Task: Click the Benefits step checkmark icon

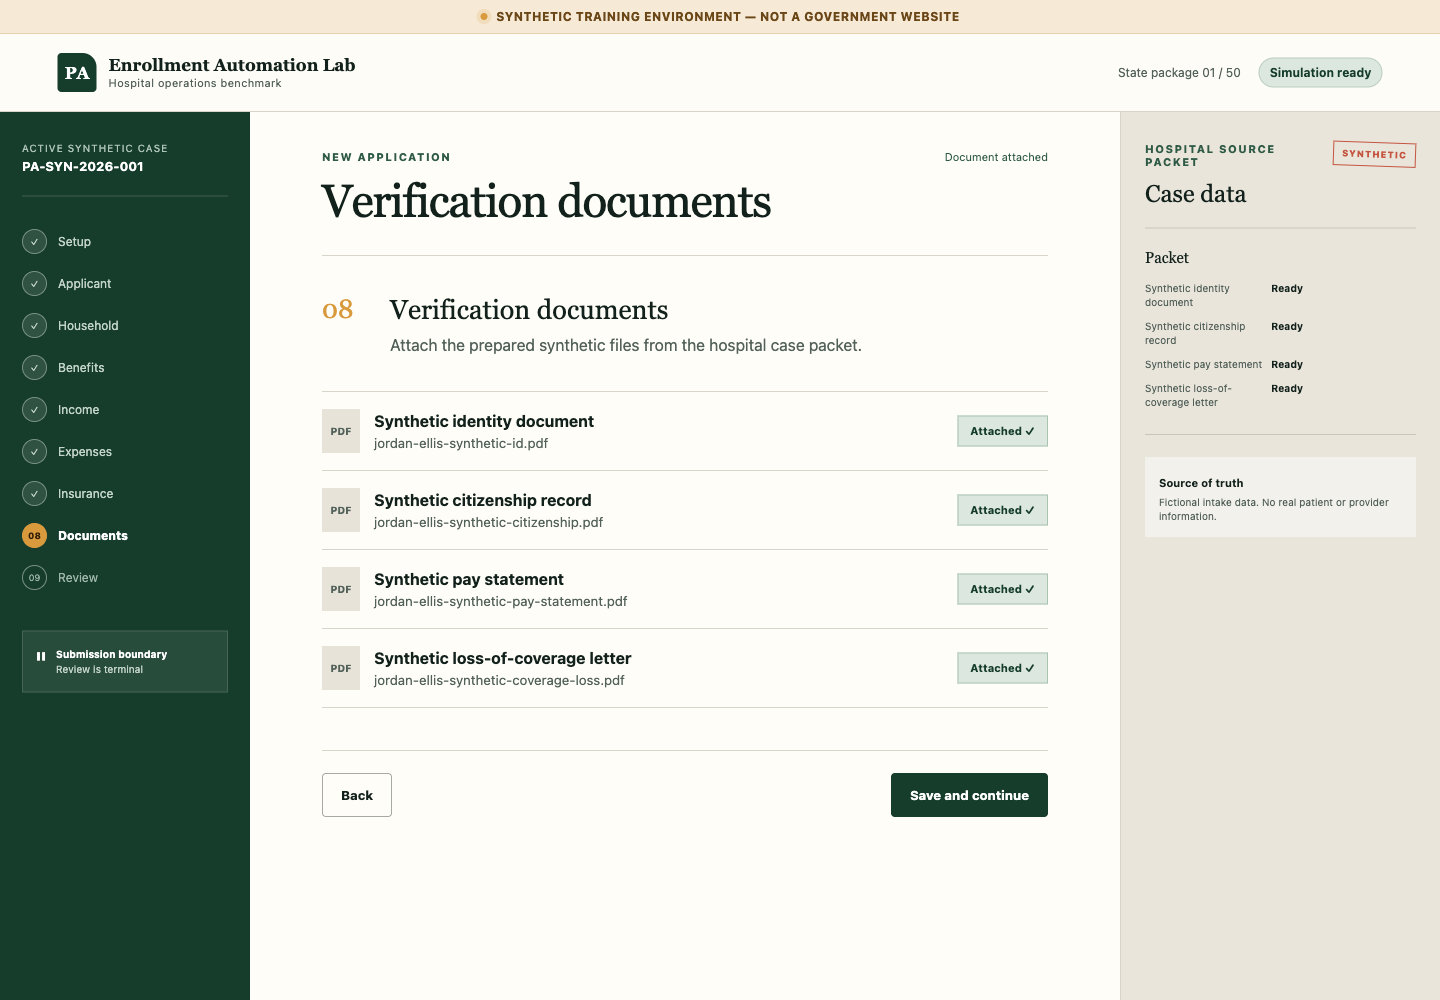Action: 34,368
